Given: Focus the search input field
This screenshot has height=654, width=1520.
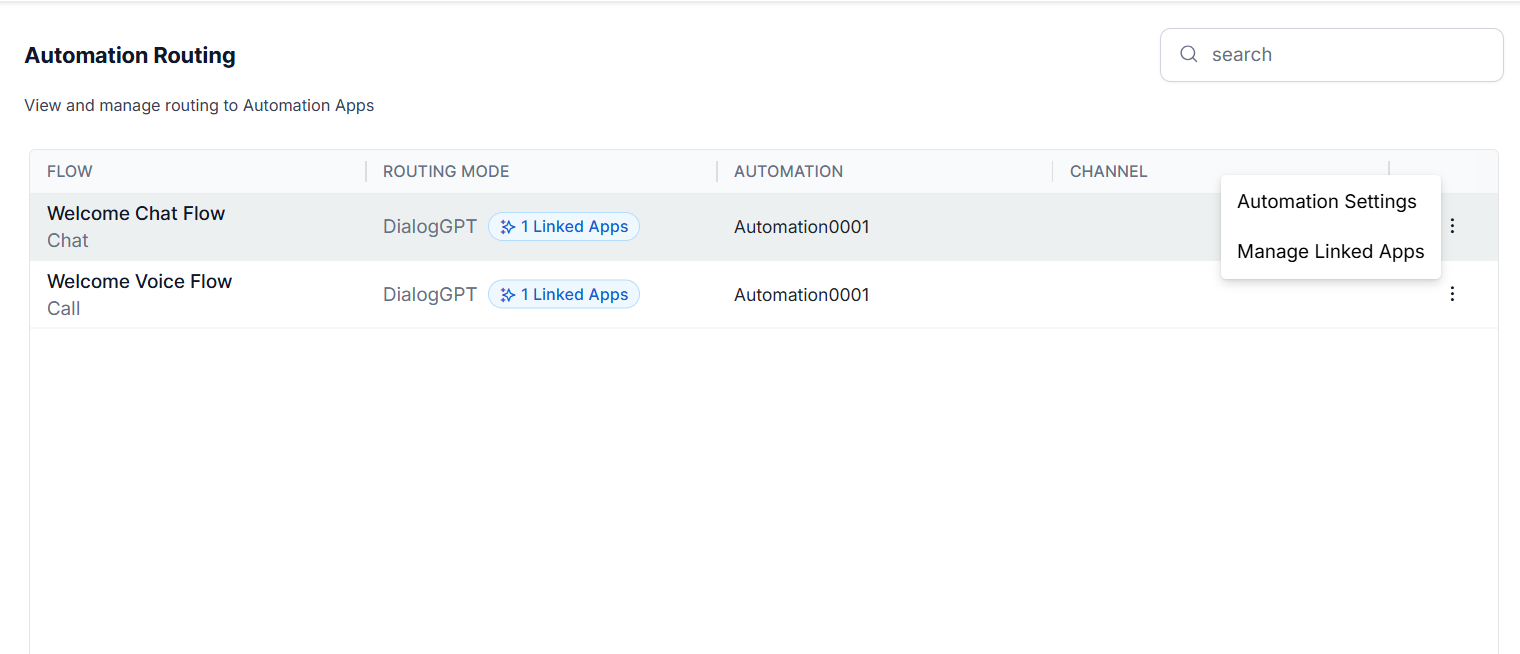Looking at the screenshot, I should click(1340, 55).
